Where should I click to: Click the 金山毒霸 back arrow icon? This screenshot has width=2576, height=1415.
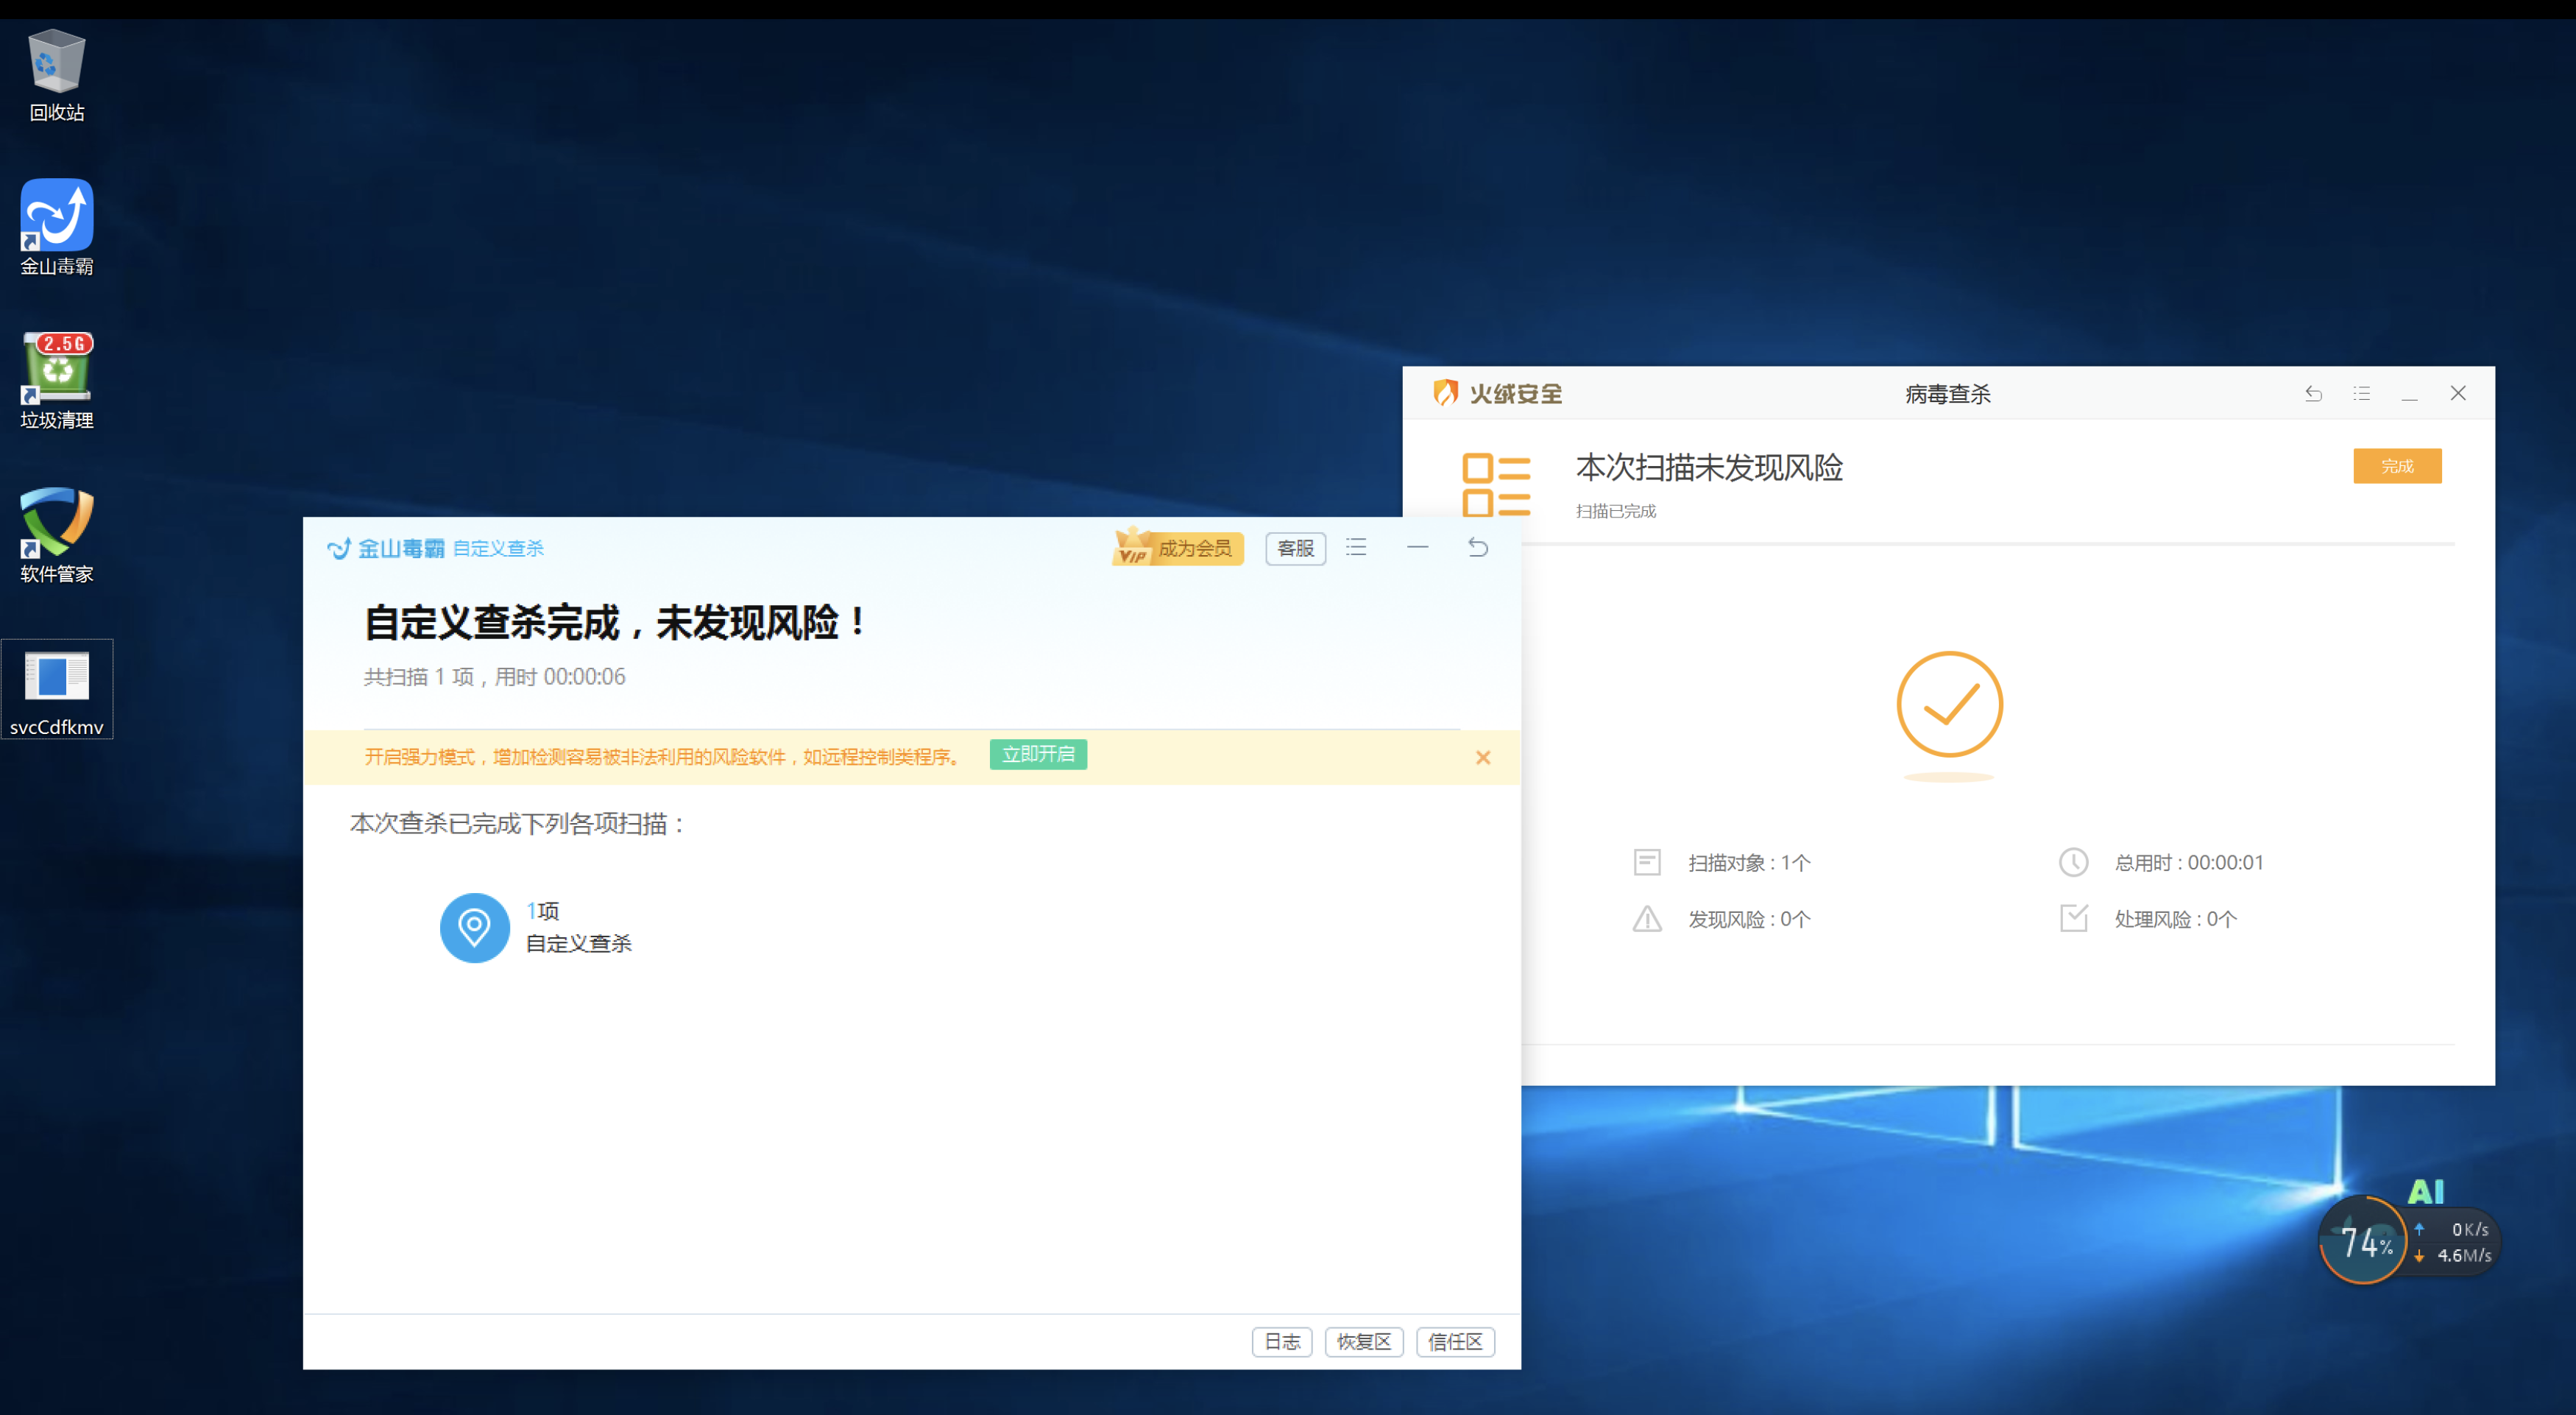coord(1478,547)
